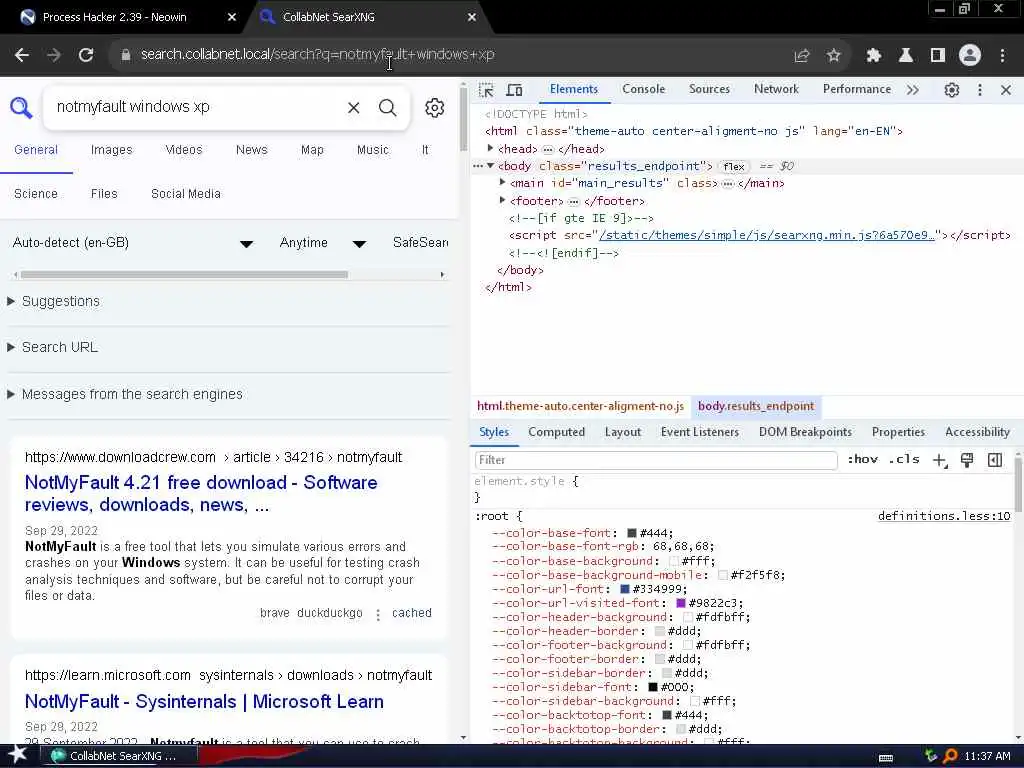Expand the main_results element node

coord(502,182)
